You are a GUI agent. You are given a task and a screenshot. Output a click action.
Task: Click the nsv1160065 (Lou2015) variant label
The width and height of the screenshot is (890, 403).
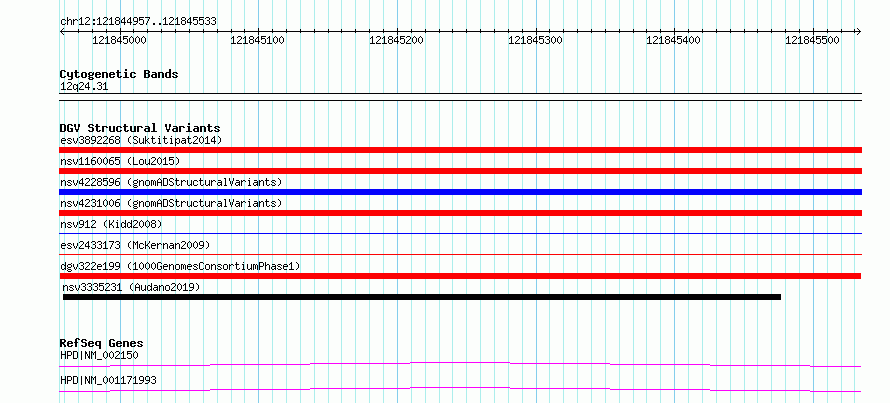pos(120,161)
